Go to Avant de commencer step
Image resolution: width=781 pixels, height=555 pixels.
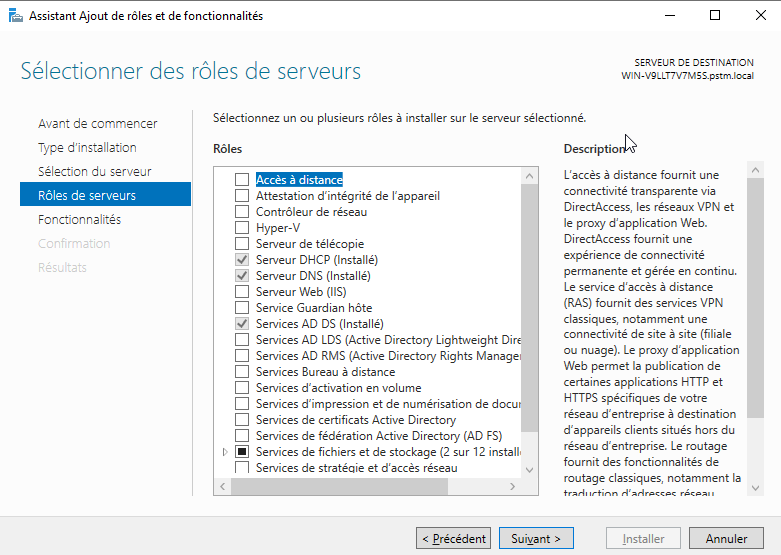pos(97,124)
